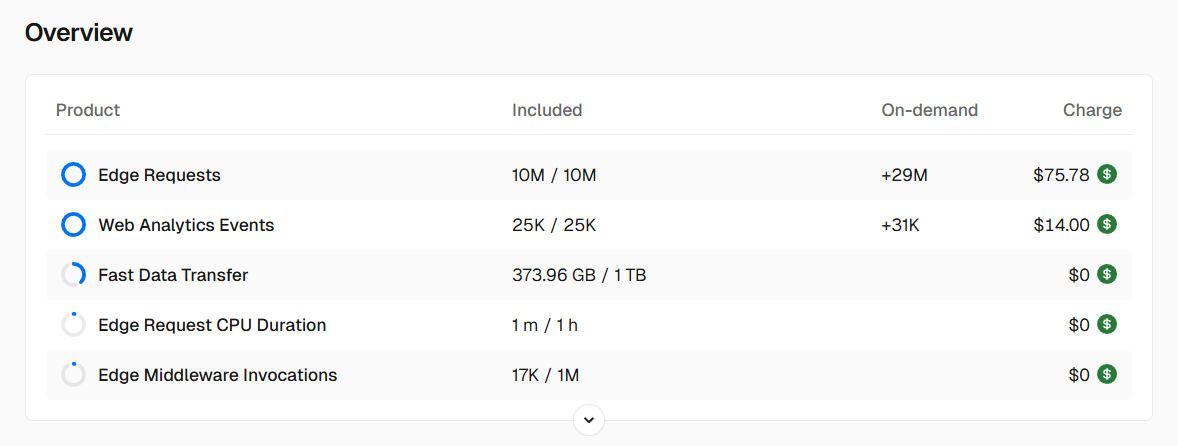
Task: Expand the usage list with the chevron button
Action: [x=589, y=420]
